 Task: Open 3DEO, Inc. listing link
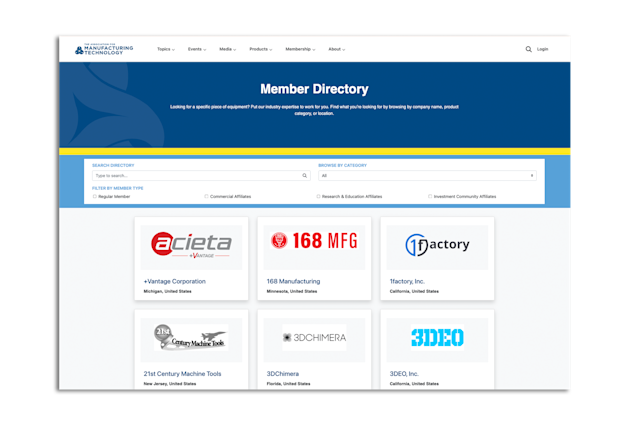[x=404, y=374]
